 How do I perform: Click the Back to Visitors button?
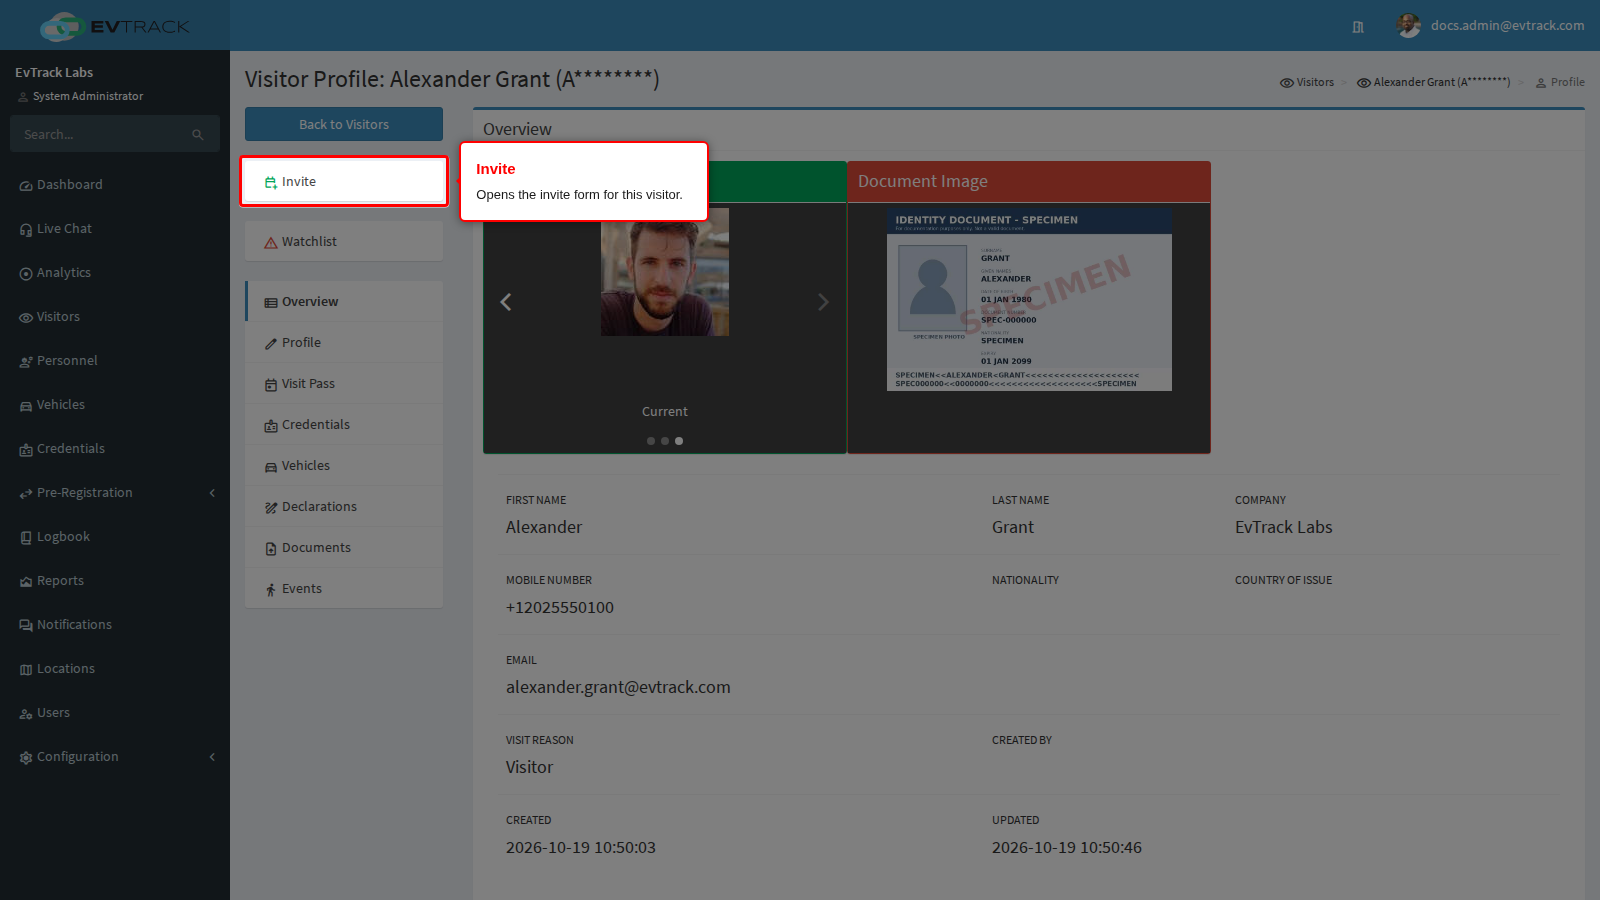coord(344,124)
